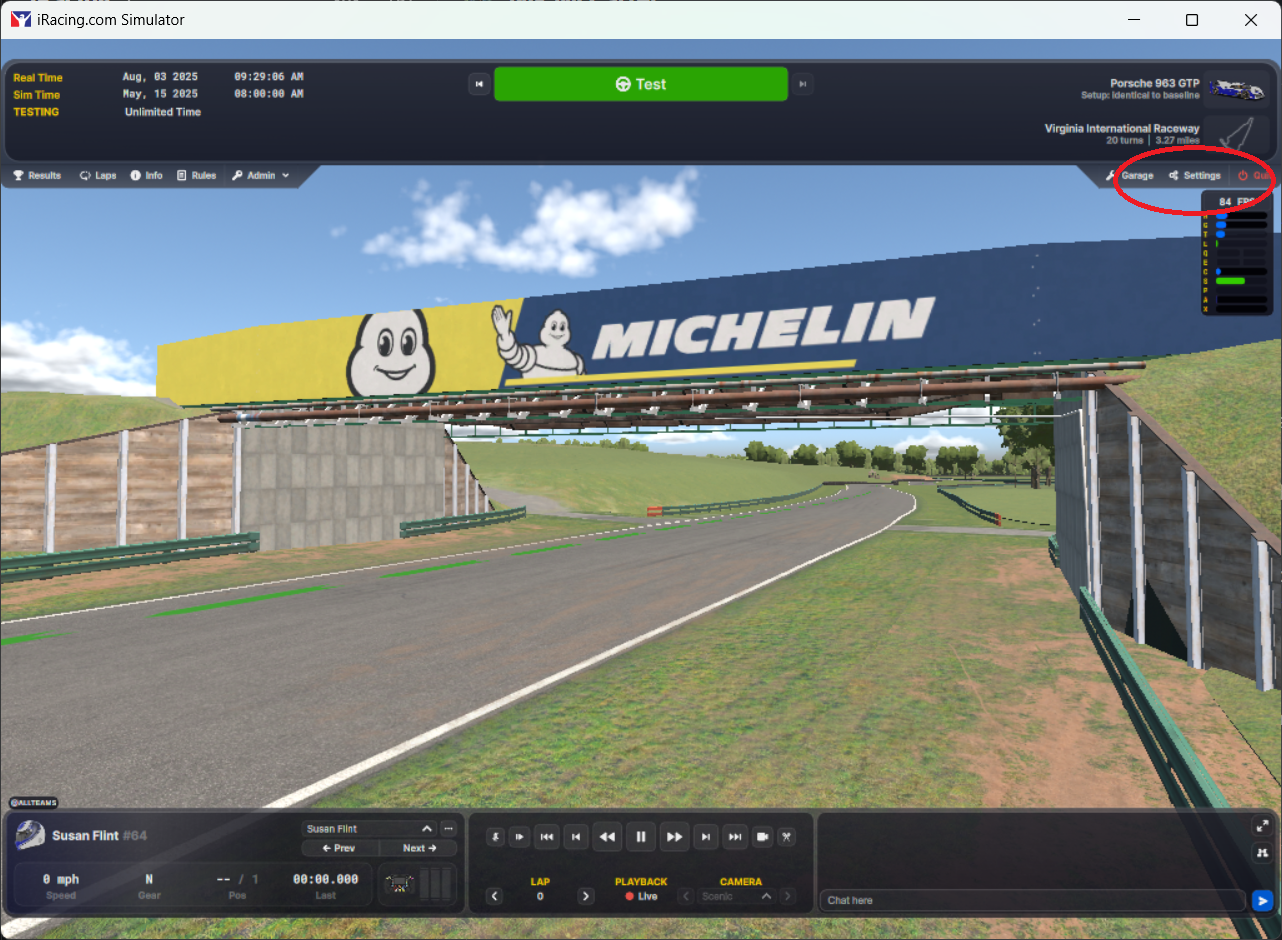Go to next lap with right chevron
Viewport: 1282px width, 940px height.
point(586,896)
